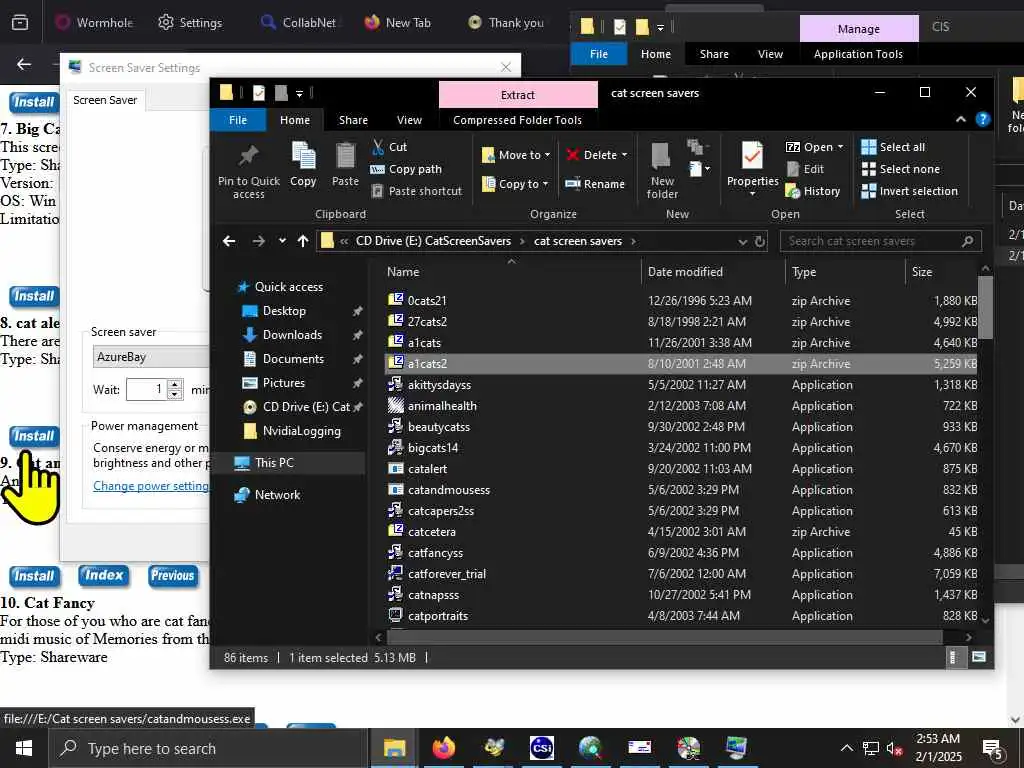Viewport: 1024px width, 768px height.
Task: Click Change power settings link
Action: tap(151, 485)
